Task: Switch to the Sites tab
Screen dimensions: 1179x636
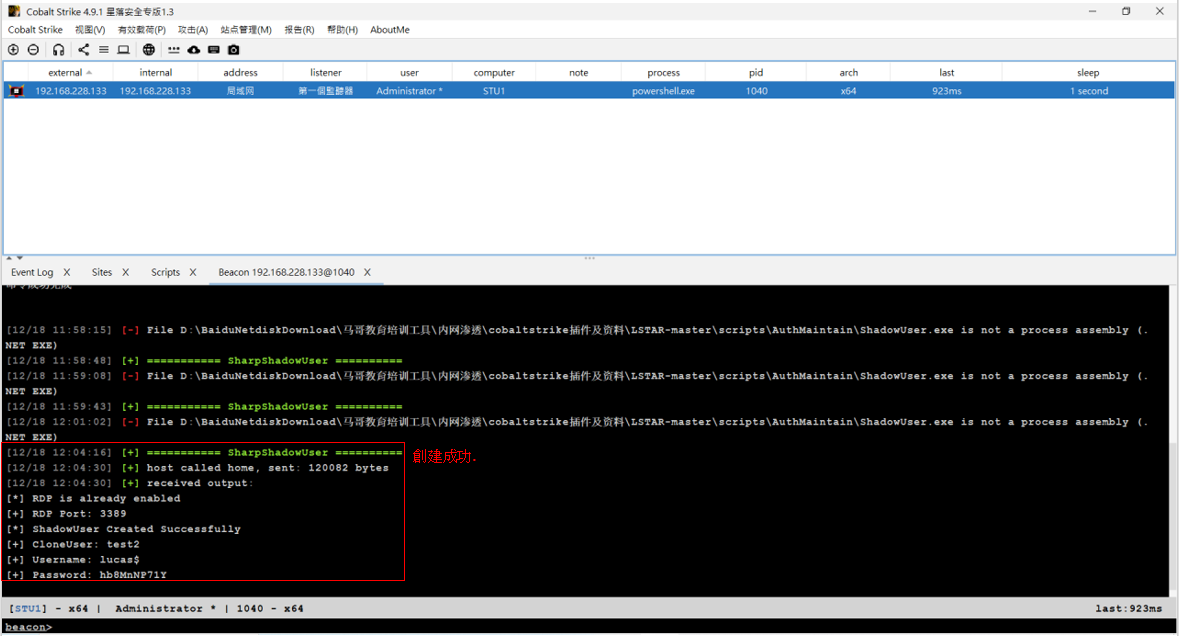Action: [x=102, y=272]
